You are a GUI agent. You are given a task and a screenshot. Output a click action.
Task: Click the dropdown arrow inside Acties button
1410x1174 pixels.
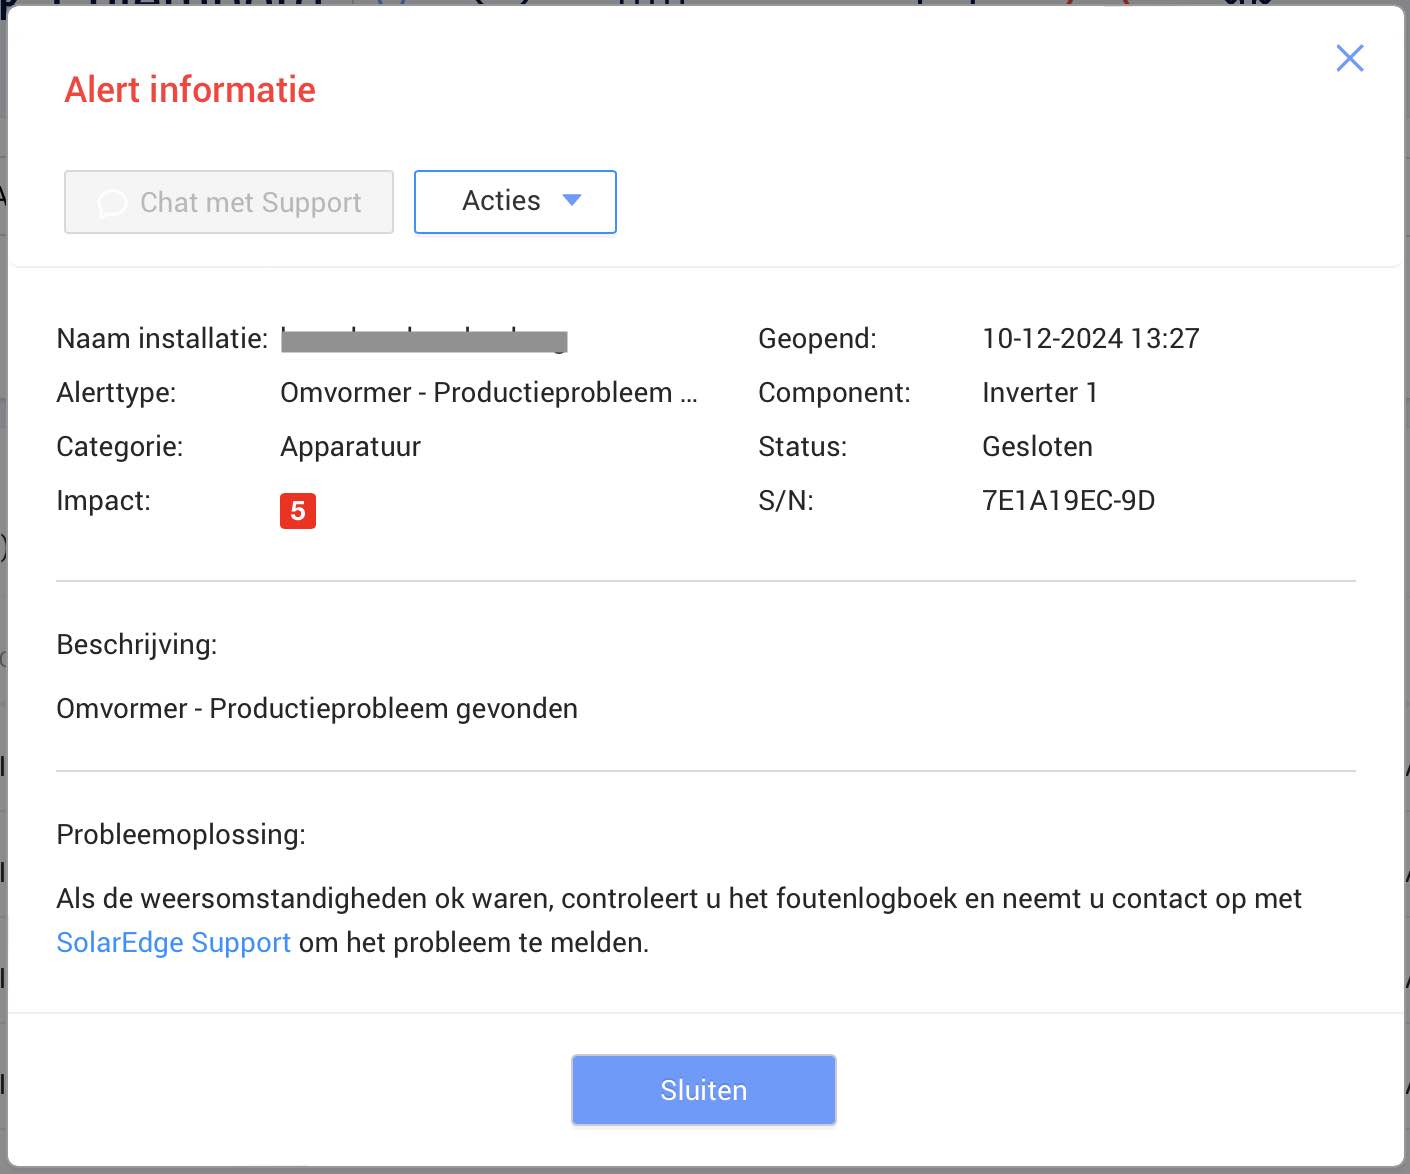pyautogui.click(x=572, y=201)
